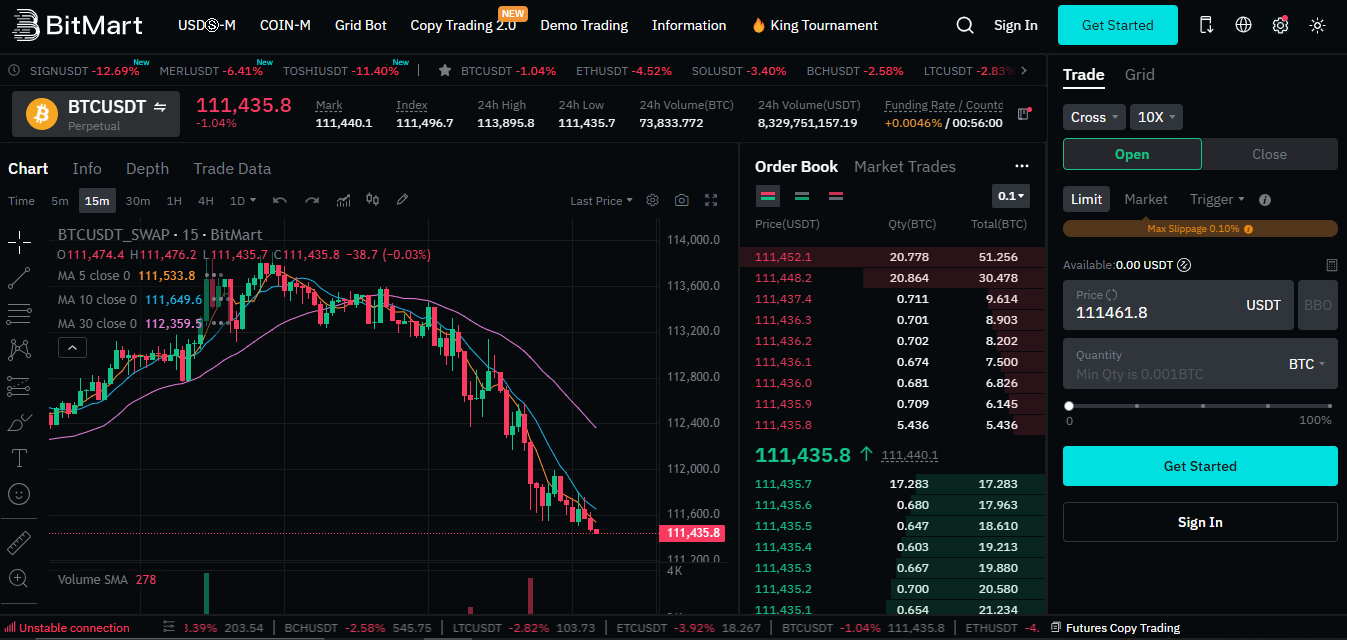Show only buy orders in order book
This screenshot has height=640, width=1347.
[802, 196]
